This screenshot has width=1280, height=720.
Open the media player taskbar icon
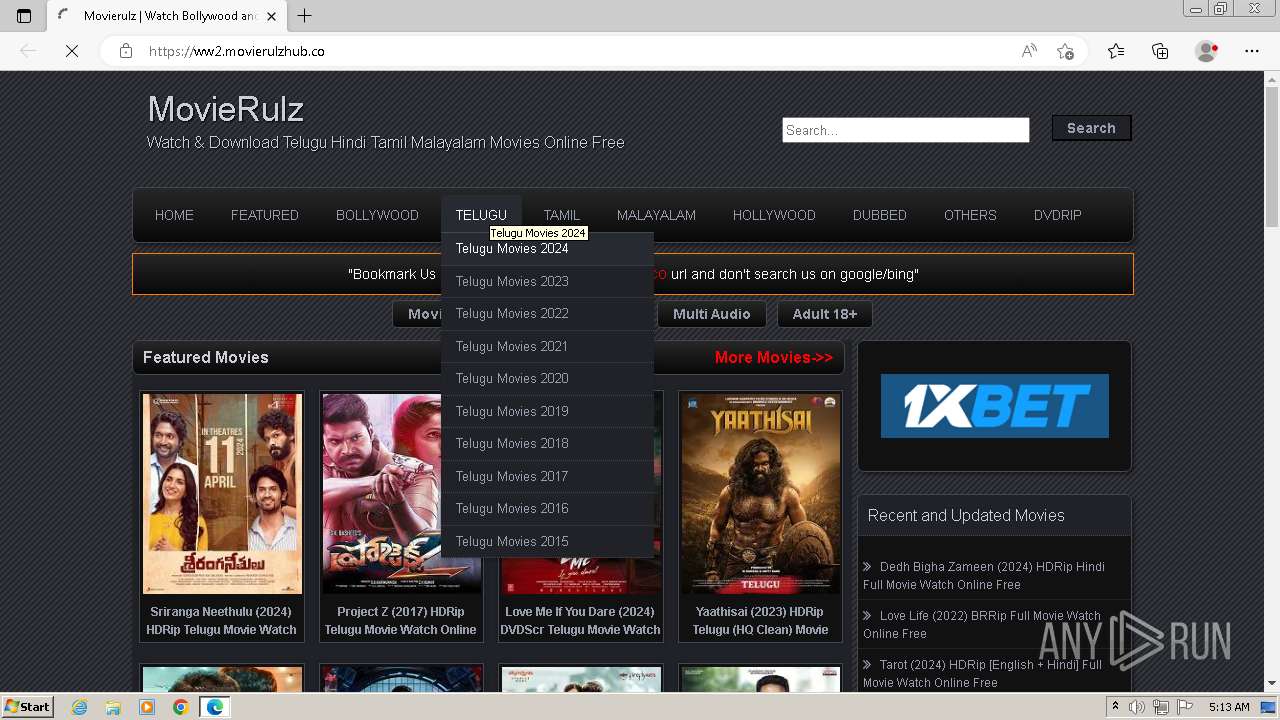[x=147, y=707]
